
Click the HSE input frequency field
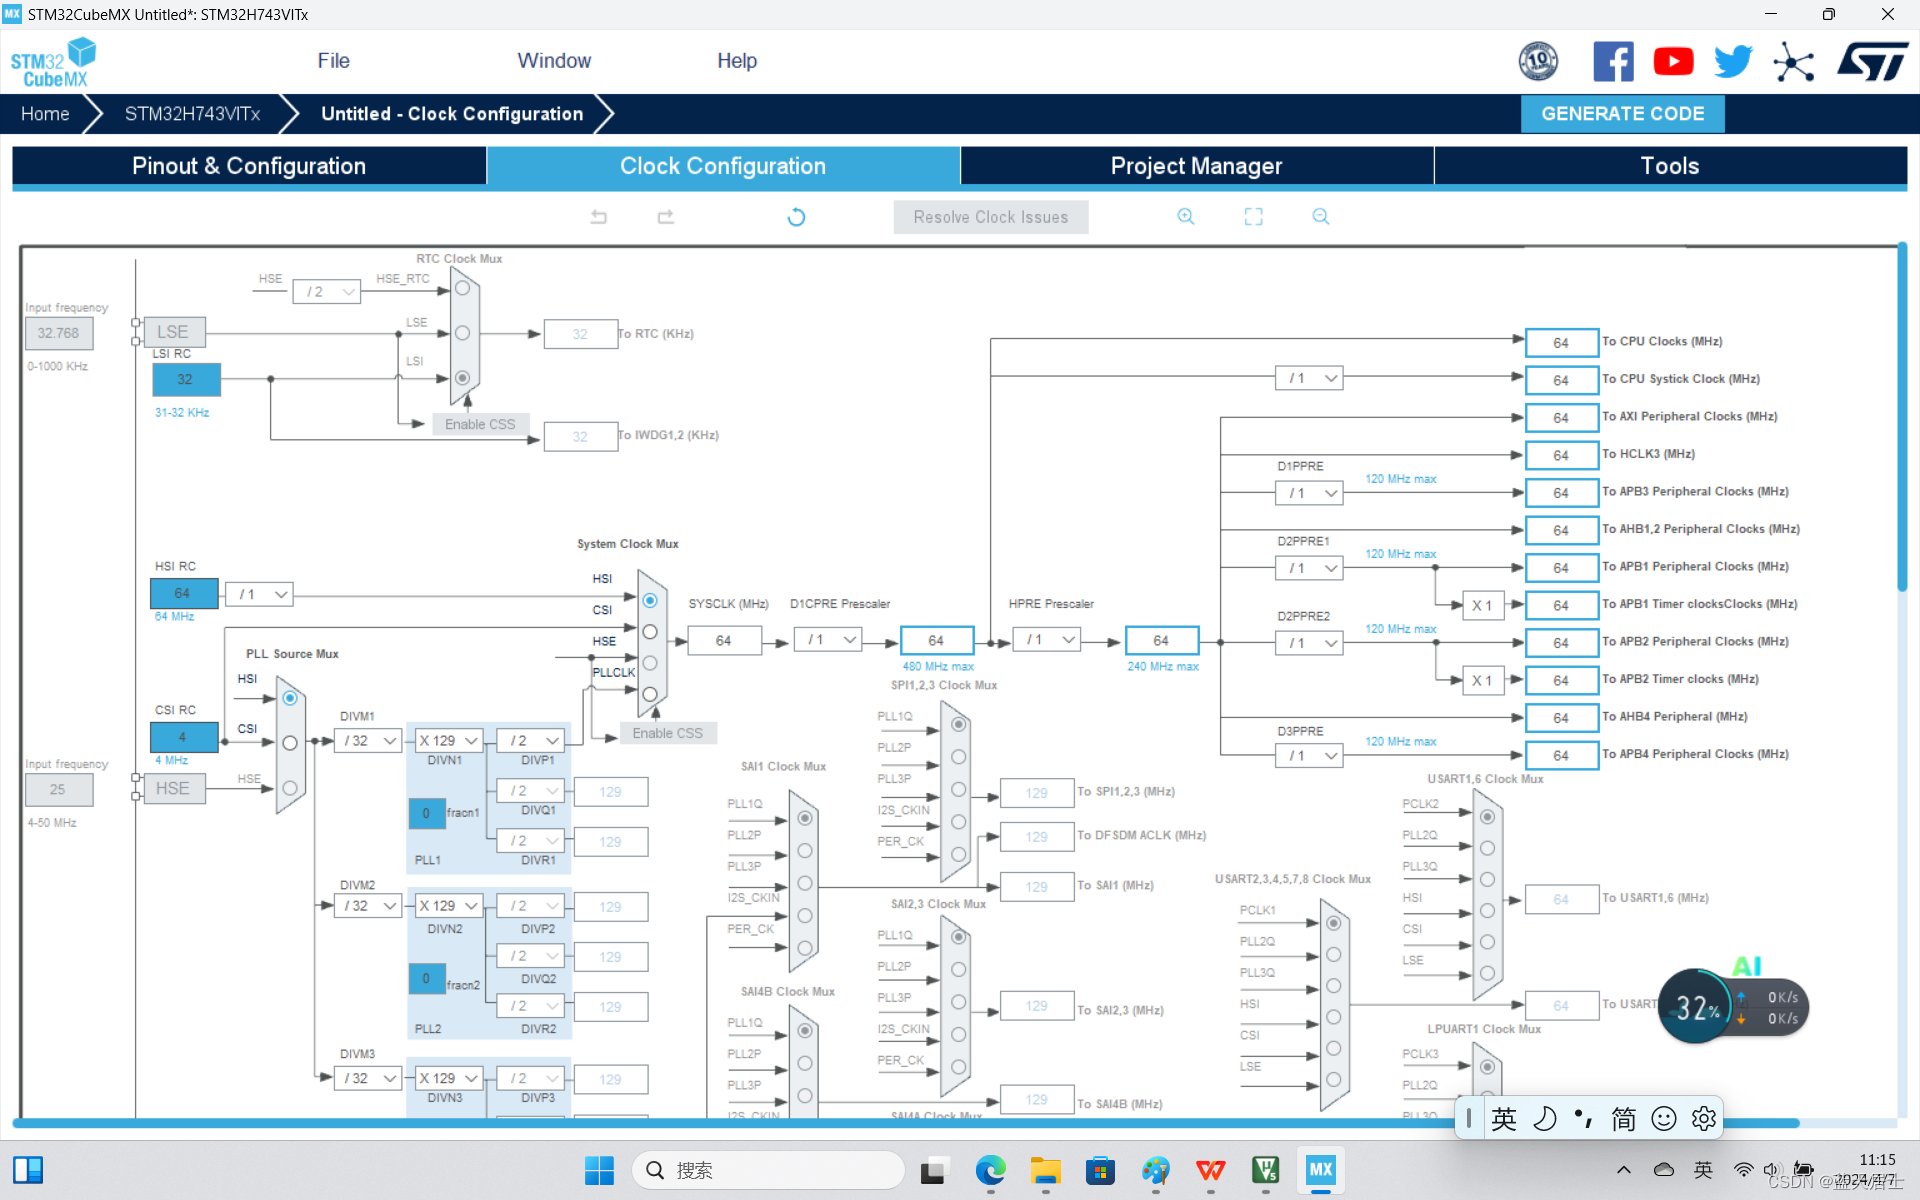click(x=58, y=789)
